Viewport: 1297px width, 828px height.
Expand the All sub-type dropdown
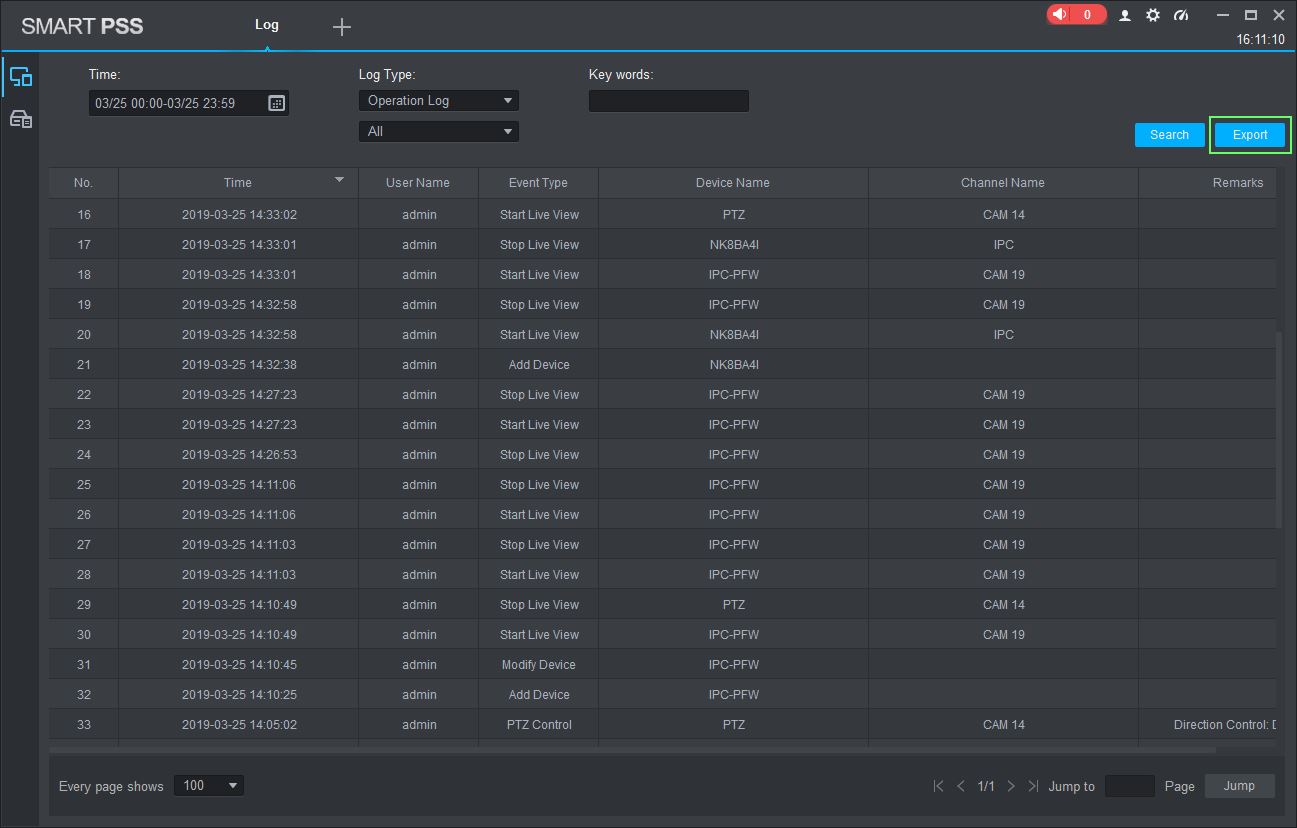[x=438, y=131]
